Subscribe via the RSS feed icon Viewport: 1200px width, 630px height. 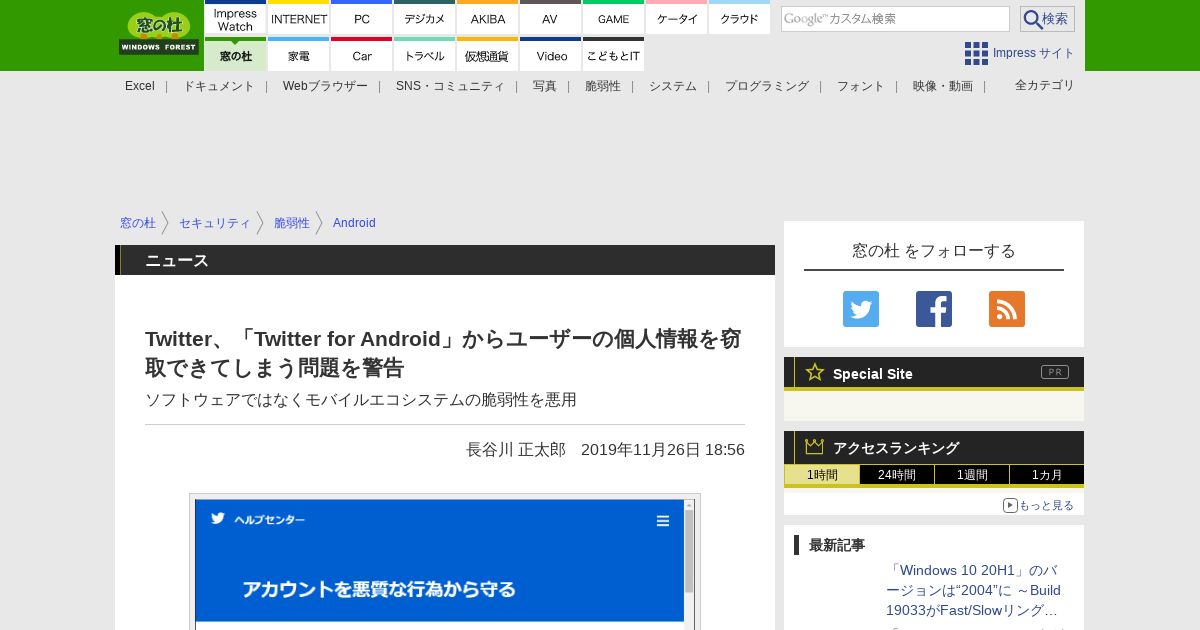1007,309
